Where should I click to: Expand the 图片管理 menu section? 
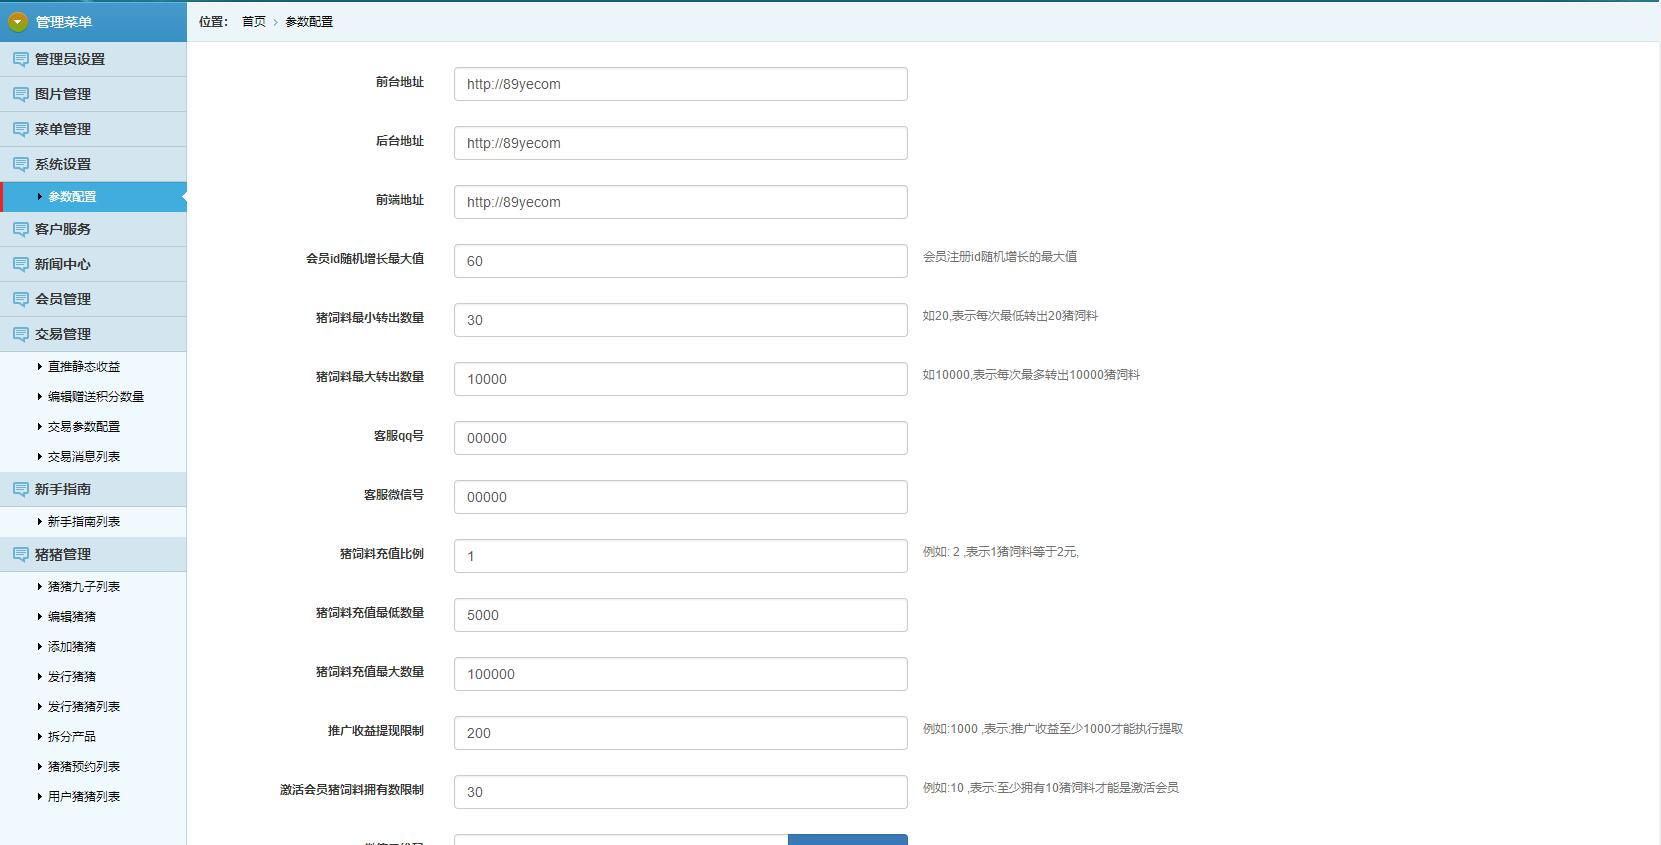tap(93, 94)
